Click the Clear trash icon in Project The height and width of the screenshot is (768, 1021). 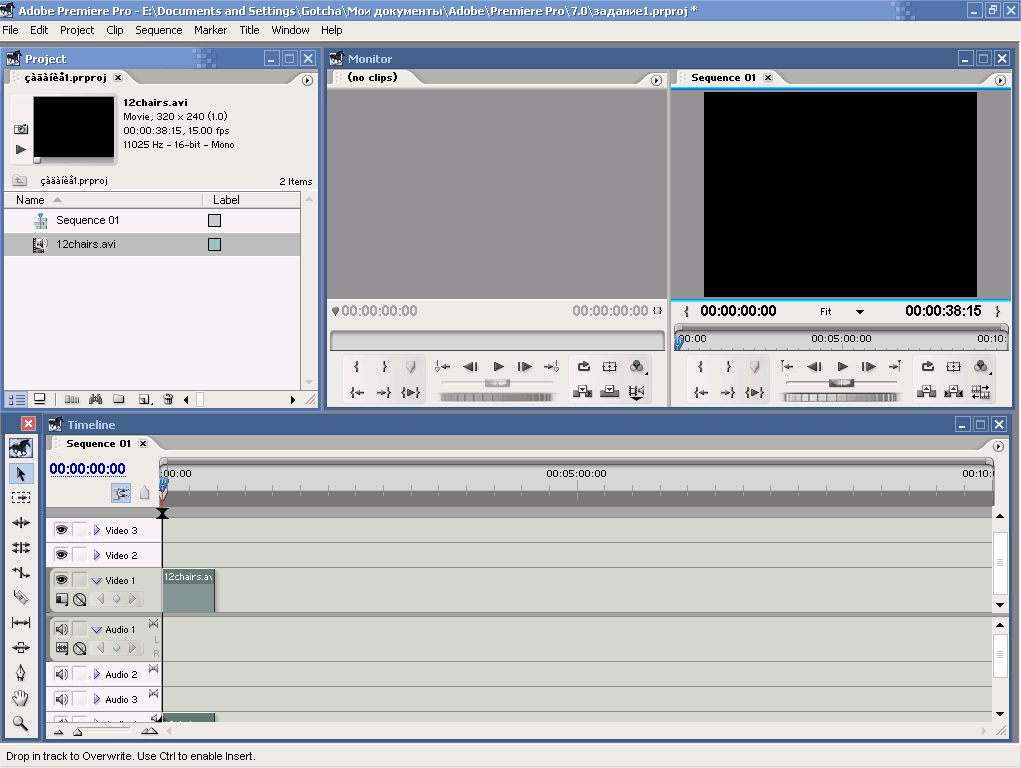[x=168, y=399]
